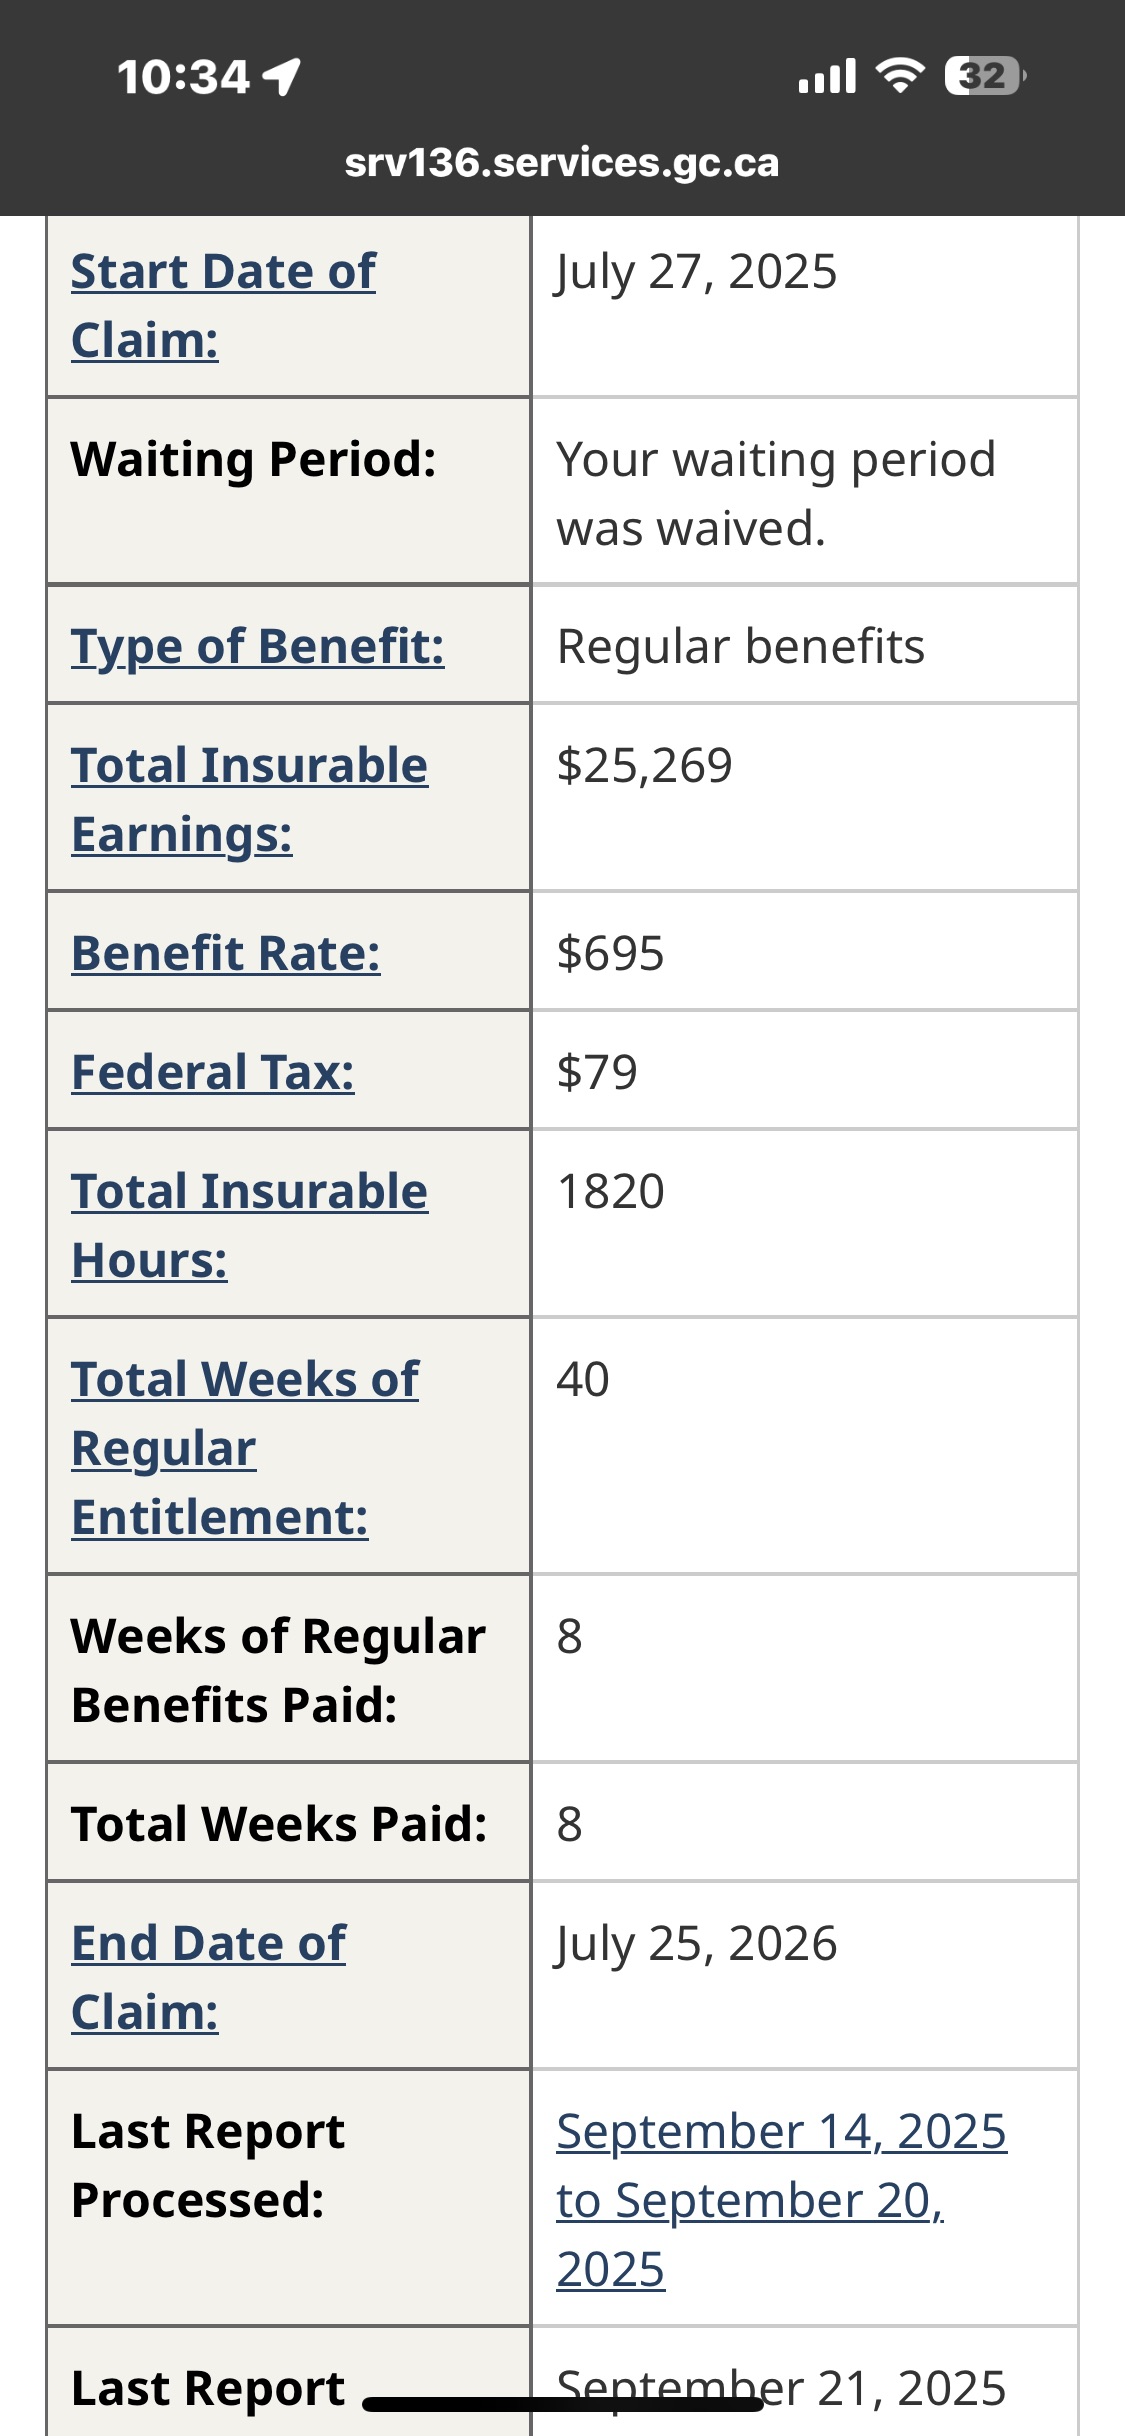Screen dimensions: 1125x2436
Task: Tap the $695 benefit rate value
Action: tap(610, 953)
